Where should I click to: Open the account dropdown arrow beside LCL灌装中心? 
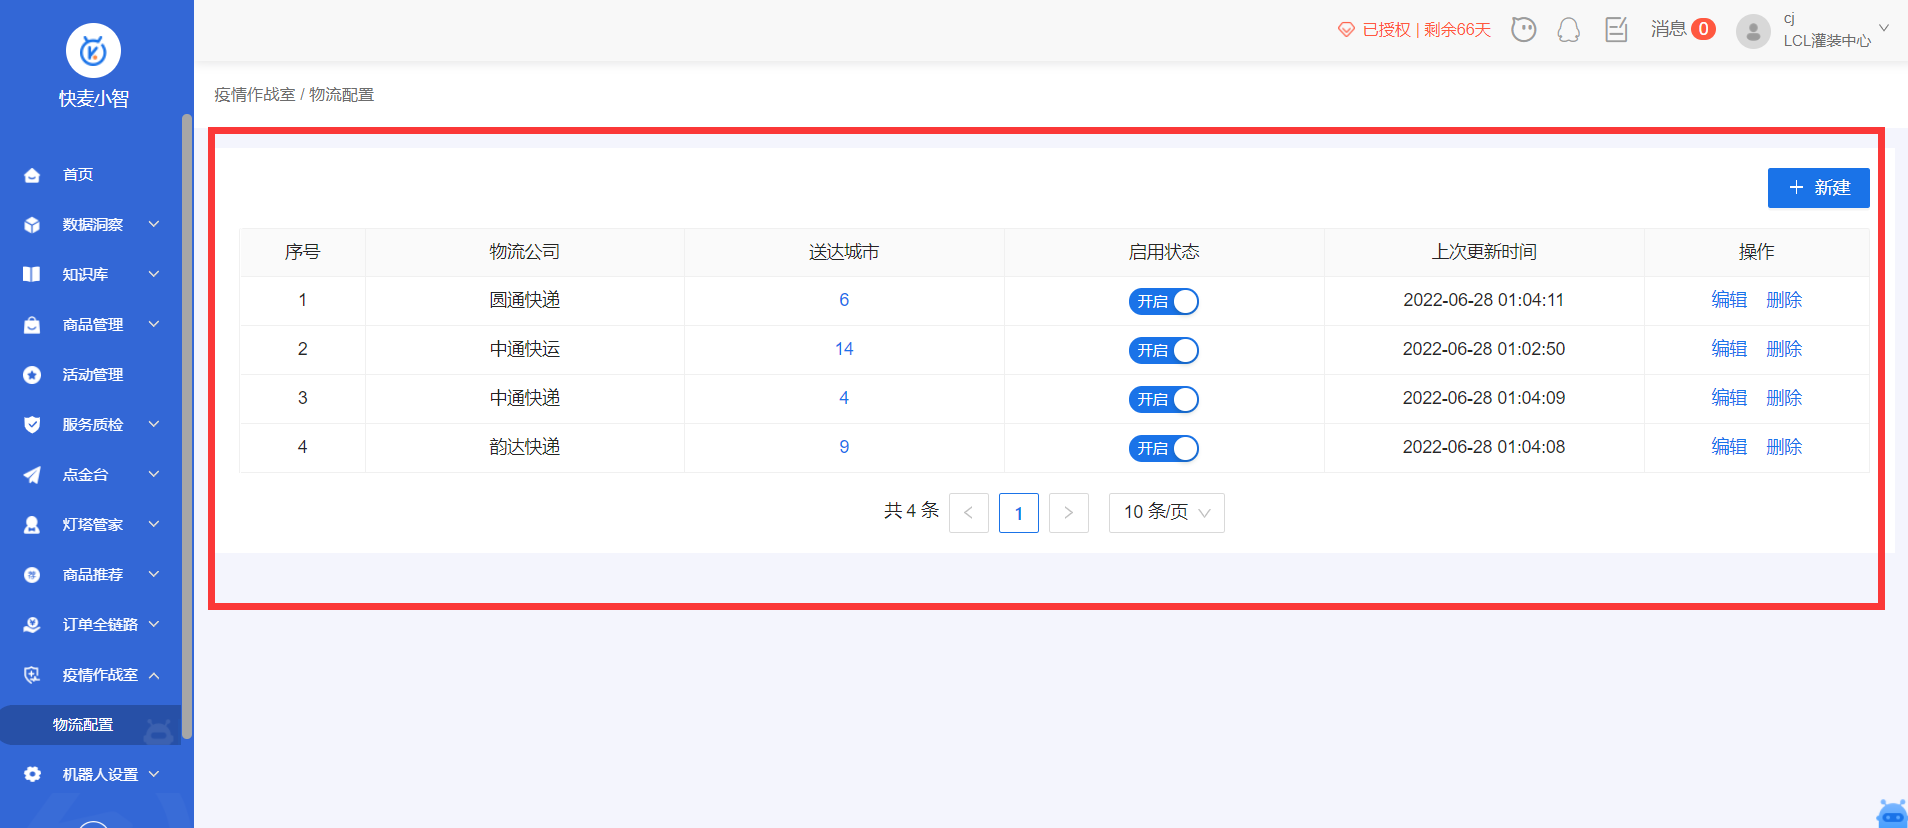(1884, 28)
